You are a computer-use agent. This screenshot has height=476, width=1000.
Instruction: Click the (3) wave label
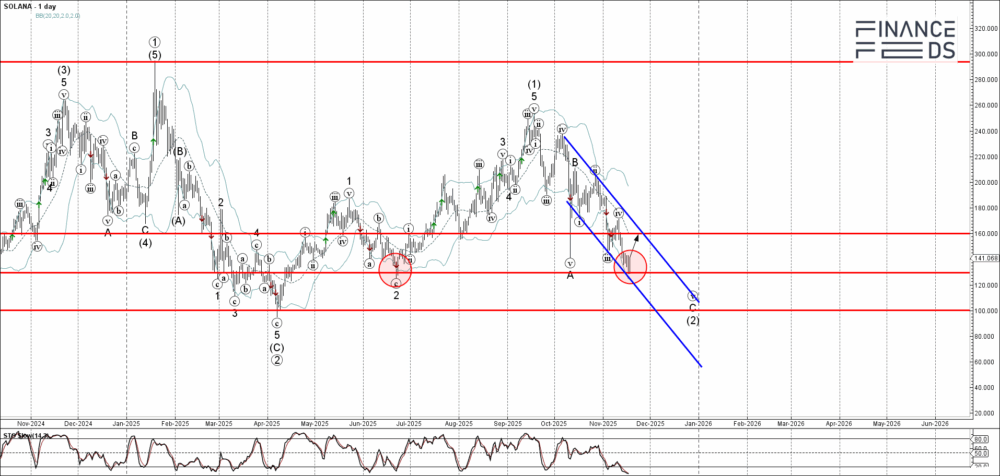(63, 70)
